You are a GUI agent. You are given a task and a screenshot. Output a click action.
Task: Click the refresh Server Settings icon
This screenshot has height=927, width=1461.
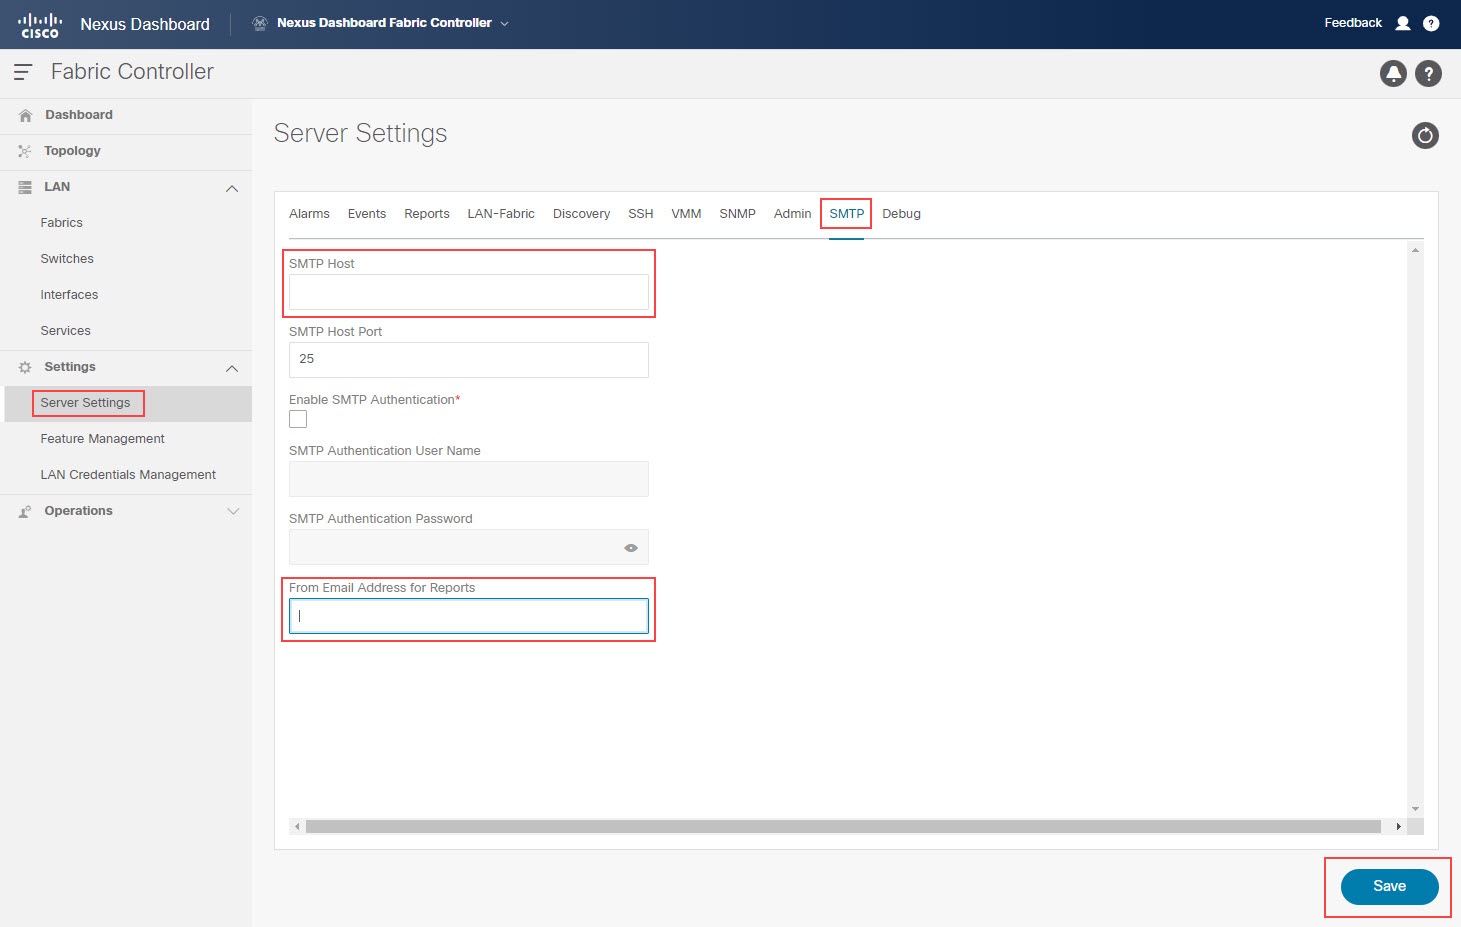click(x=1425, y=135)
